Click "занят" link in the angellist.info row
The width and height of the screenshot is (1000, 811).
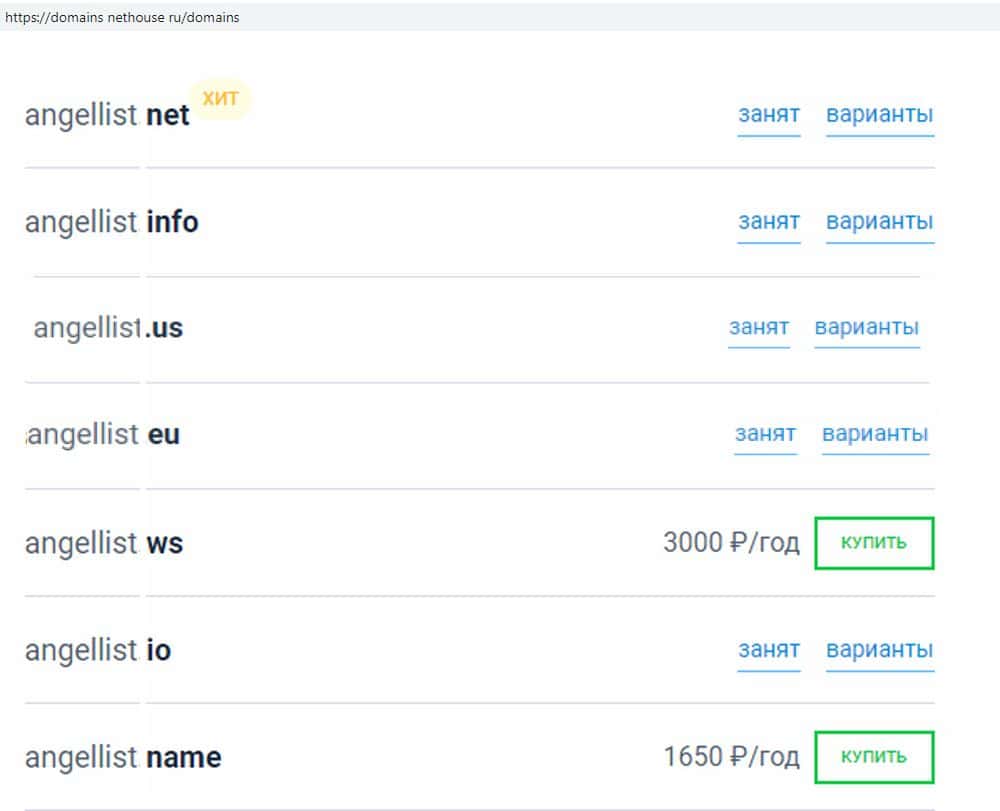pos(769,222)
